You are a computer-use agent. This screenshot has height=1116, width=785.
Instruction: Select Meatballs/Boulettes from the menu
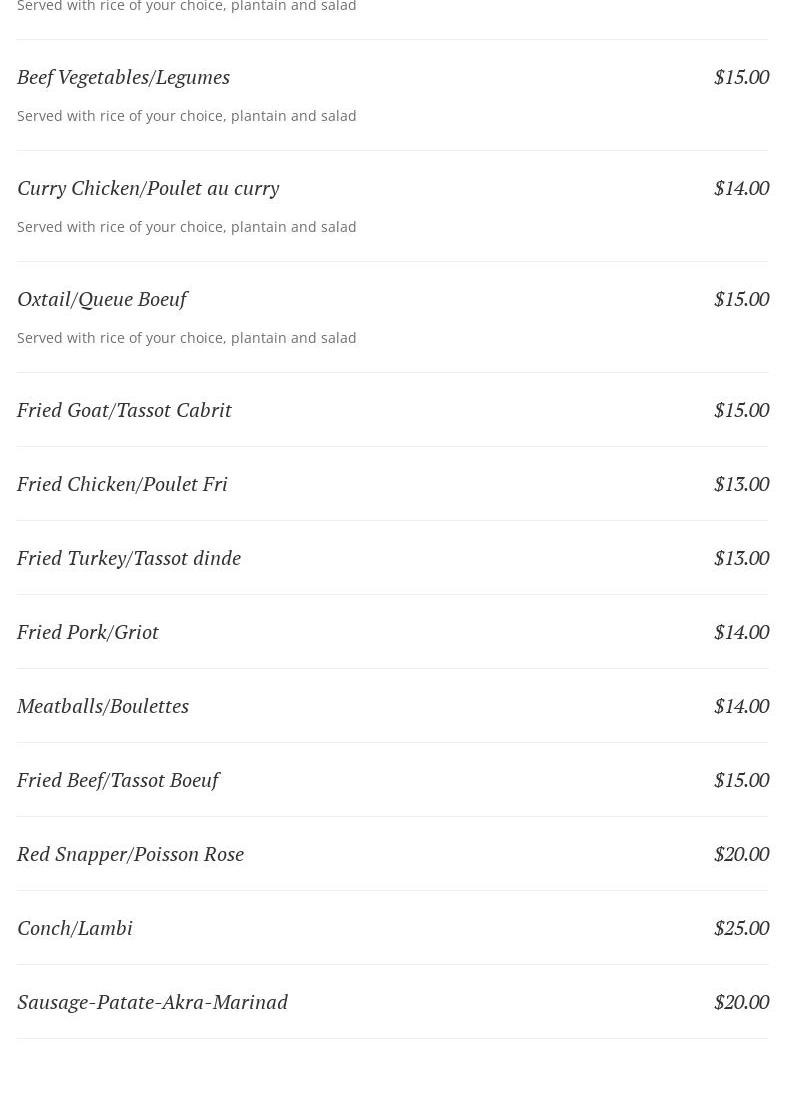point(103,706)
